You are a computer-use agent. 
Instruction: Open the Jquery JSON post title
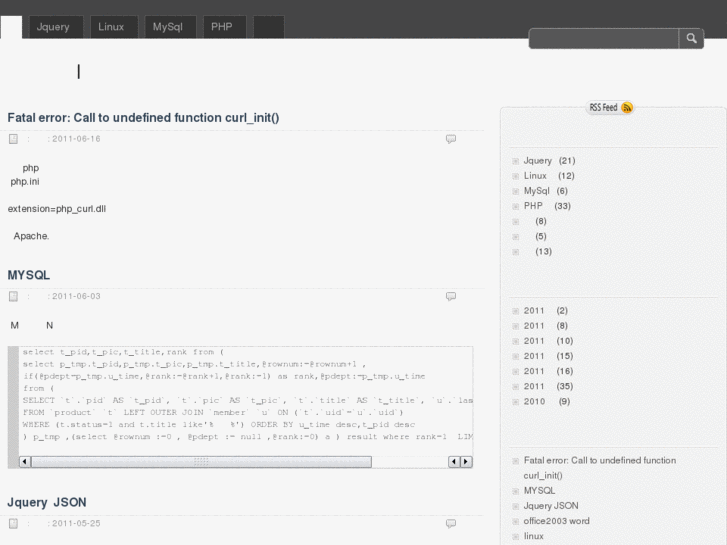click(47, 502)
